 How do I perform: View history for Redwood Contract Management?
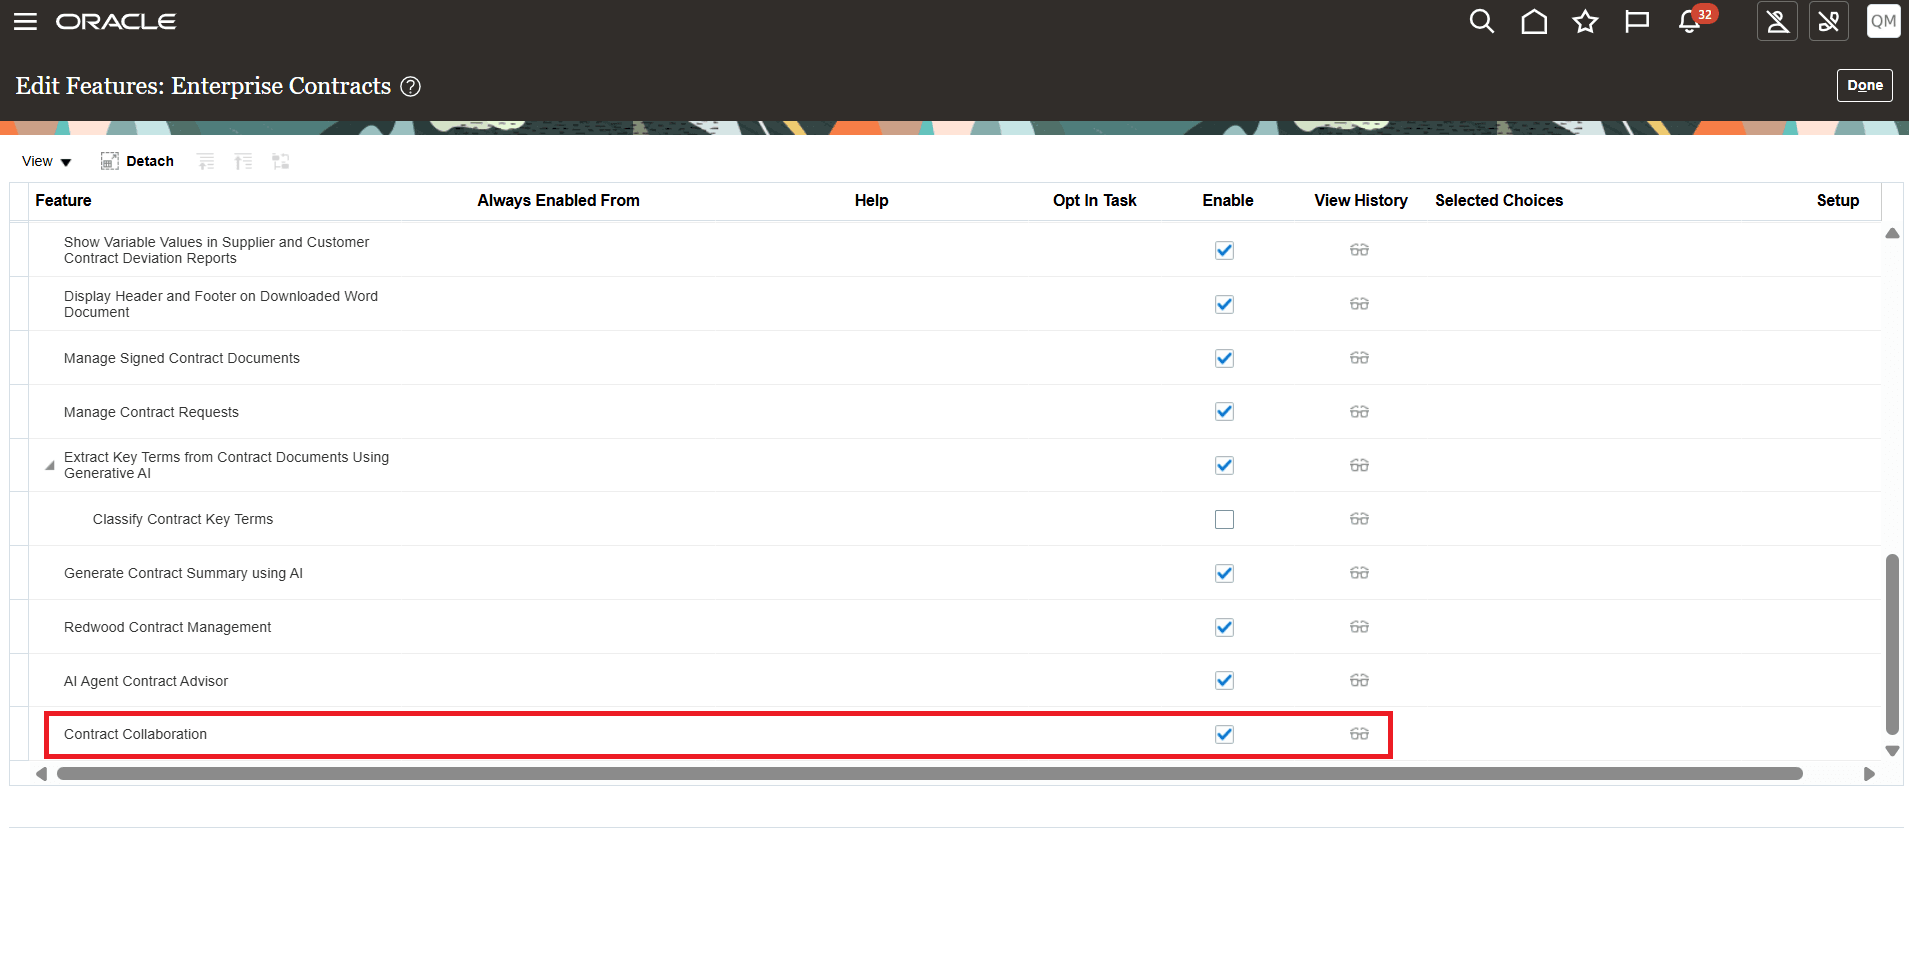(x=1359, y=627)
